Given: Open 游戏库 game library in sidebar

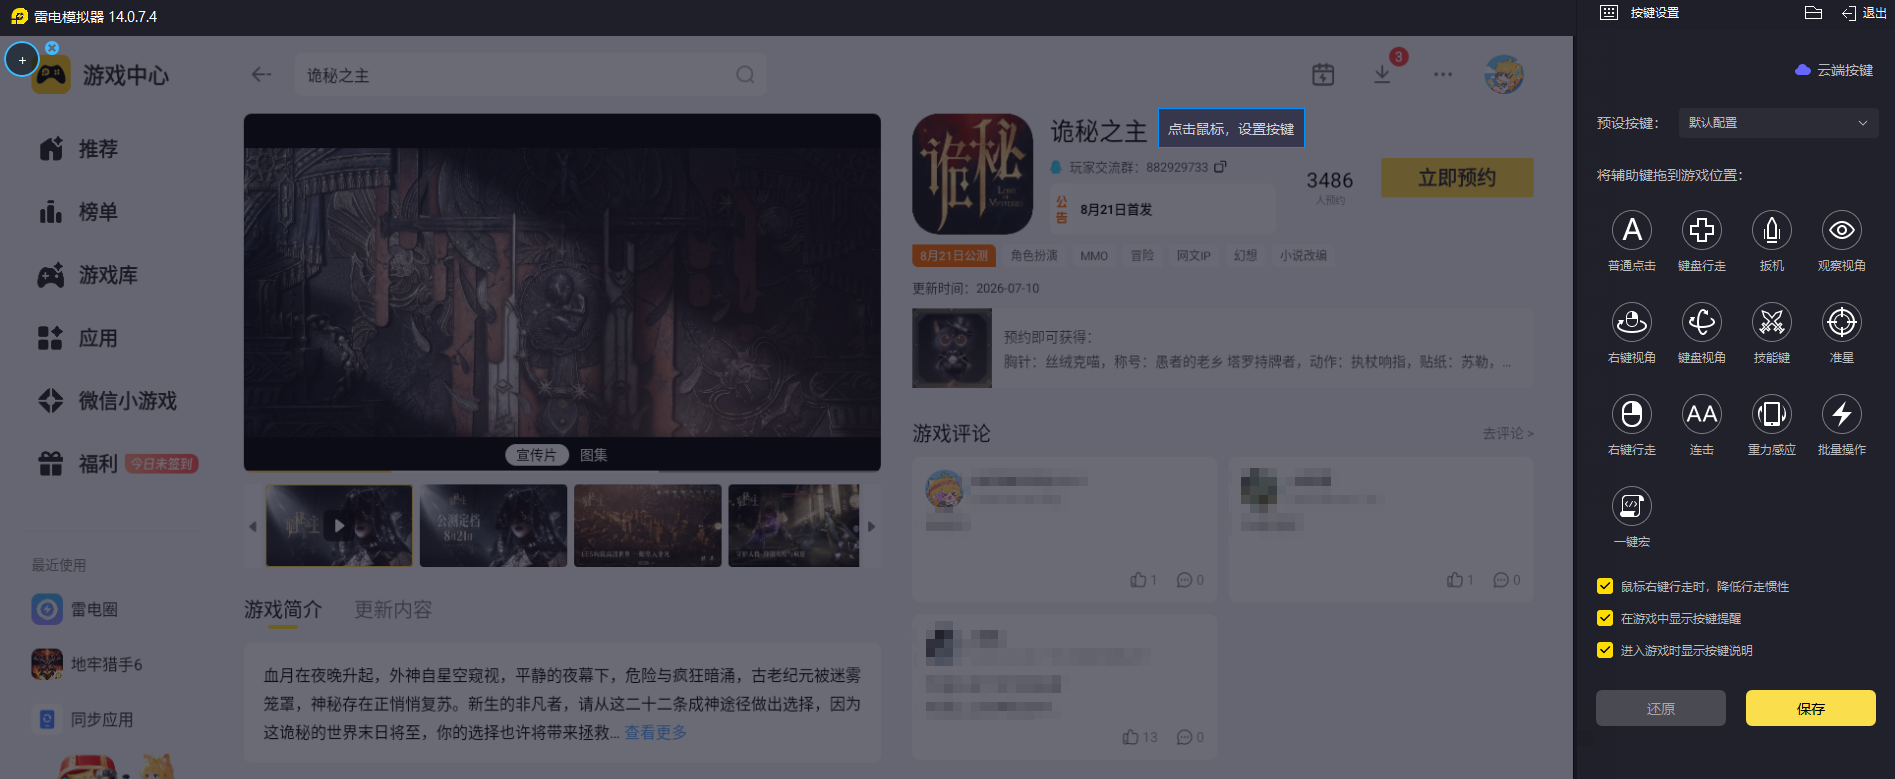Looking at the screenshot, I should pos(88,275).
